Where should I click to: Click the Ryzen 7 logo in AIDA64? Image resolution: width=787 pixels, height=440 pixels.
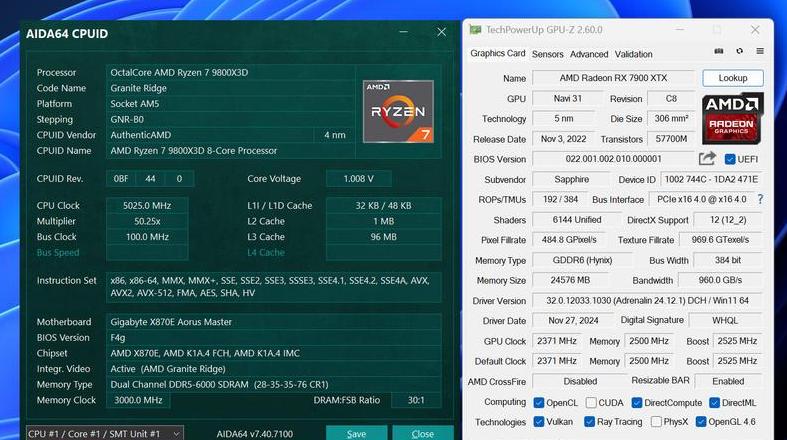tap(398, 111)
